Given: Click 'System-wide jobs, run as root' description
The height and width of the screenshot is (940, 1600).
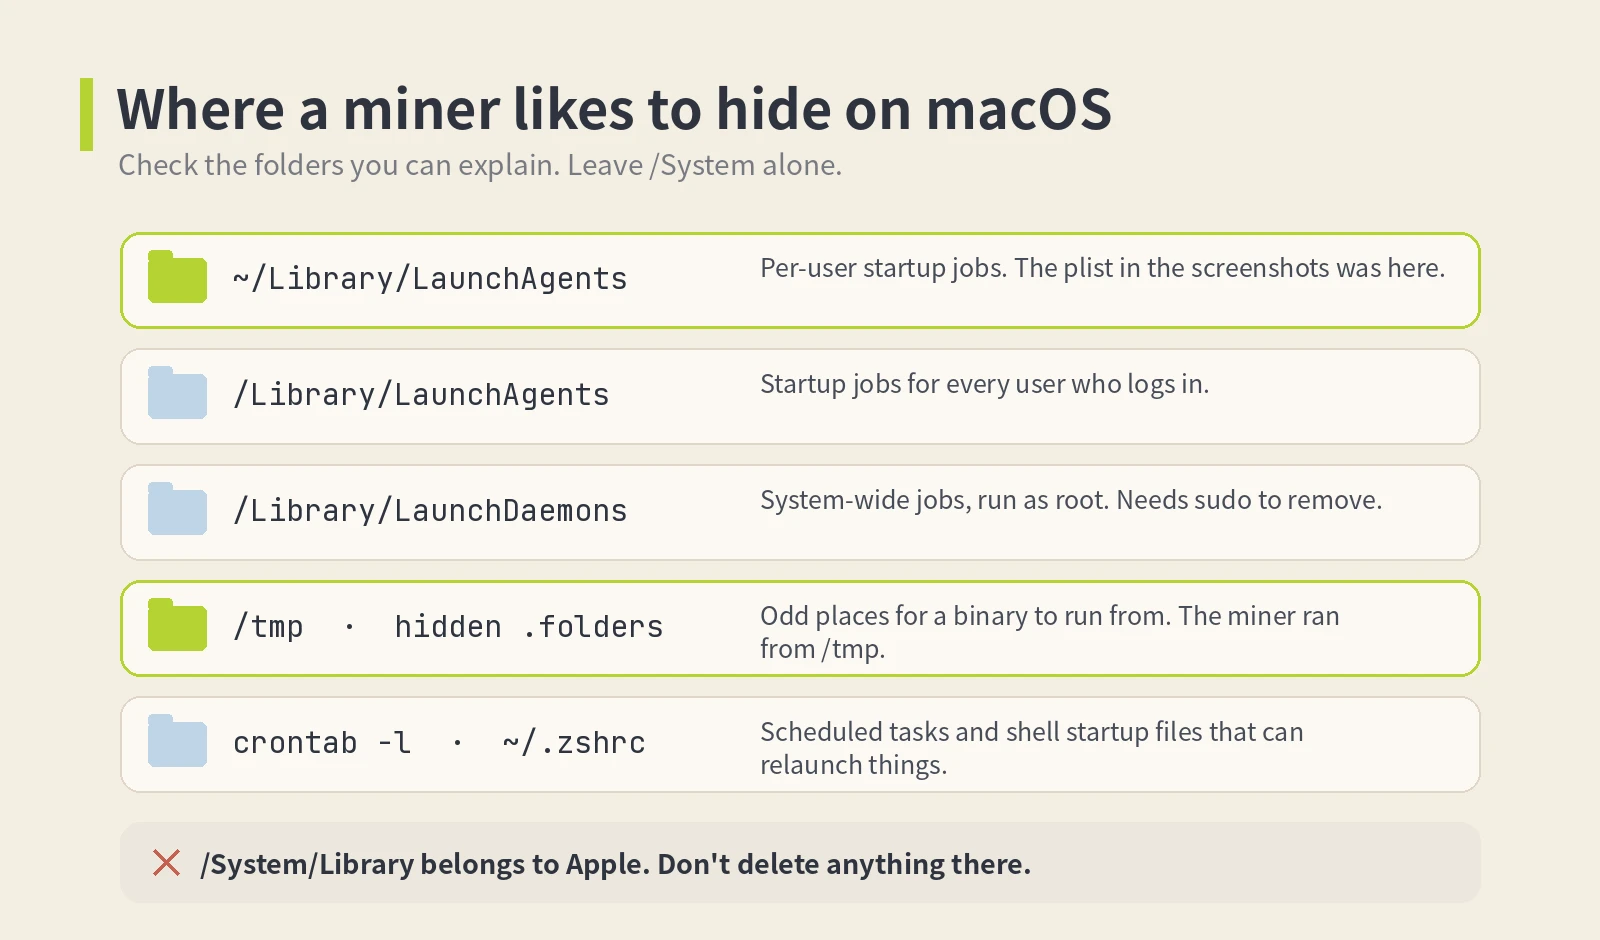Looking at the screenshot, I should (1071, 500).
